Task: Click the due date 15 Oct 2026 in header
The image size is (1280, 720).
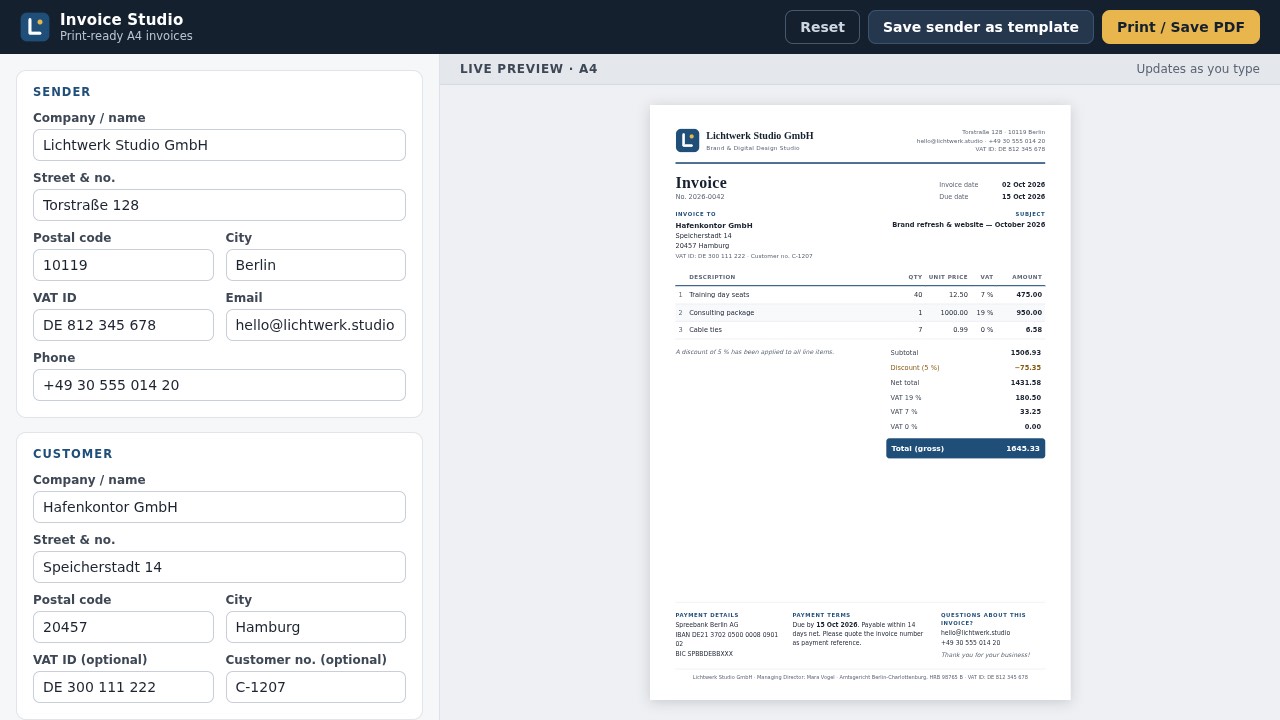Action: pos(1023,197)
